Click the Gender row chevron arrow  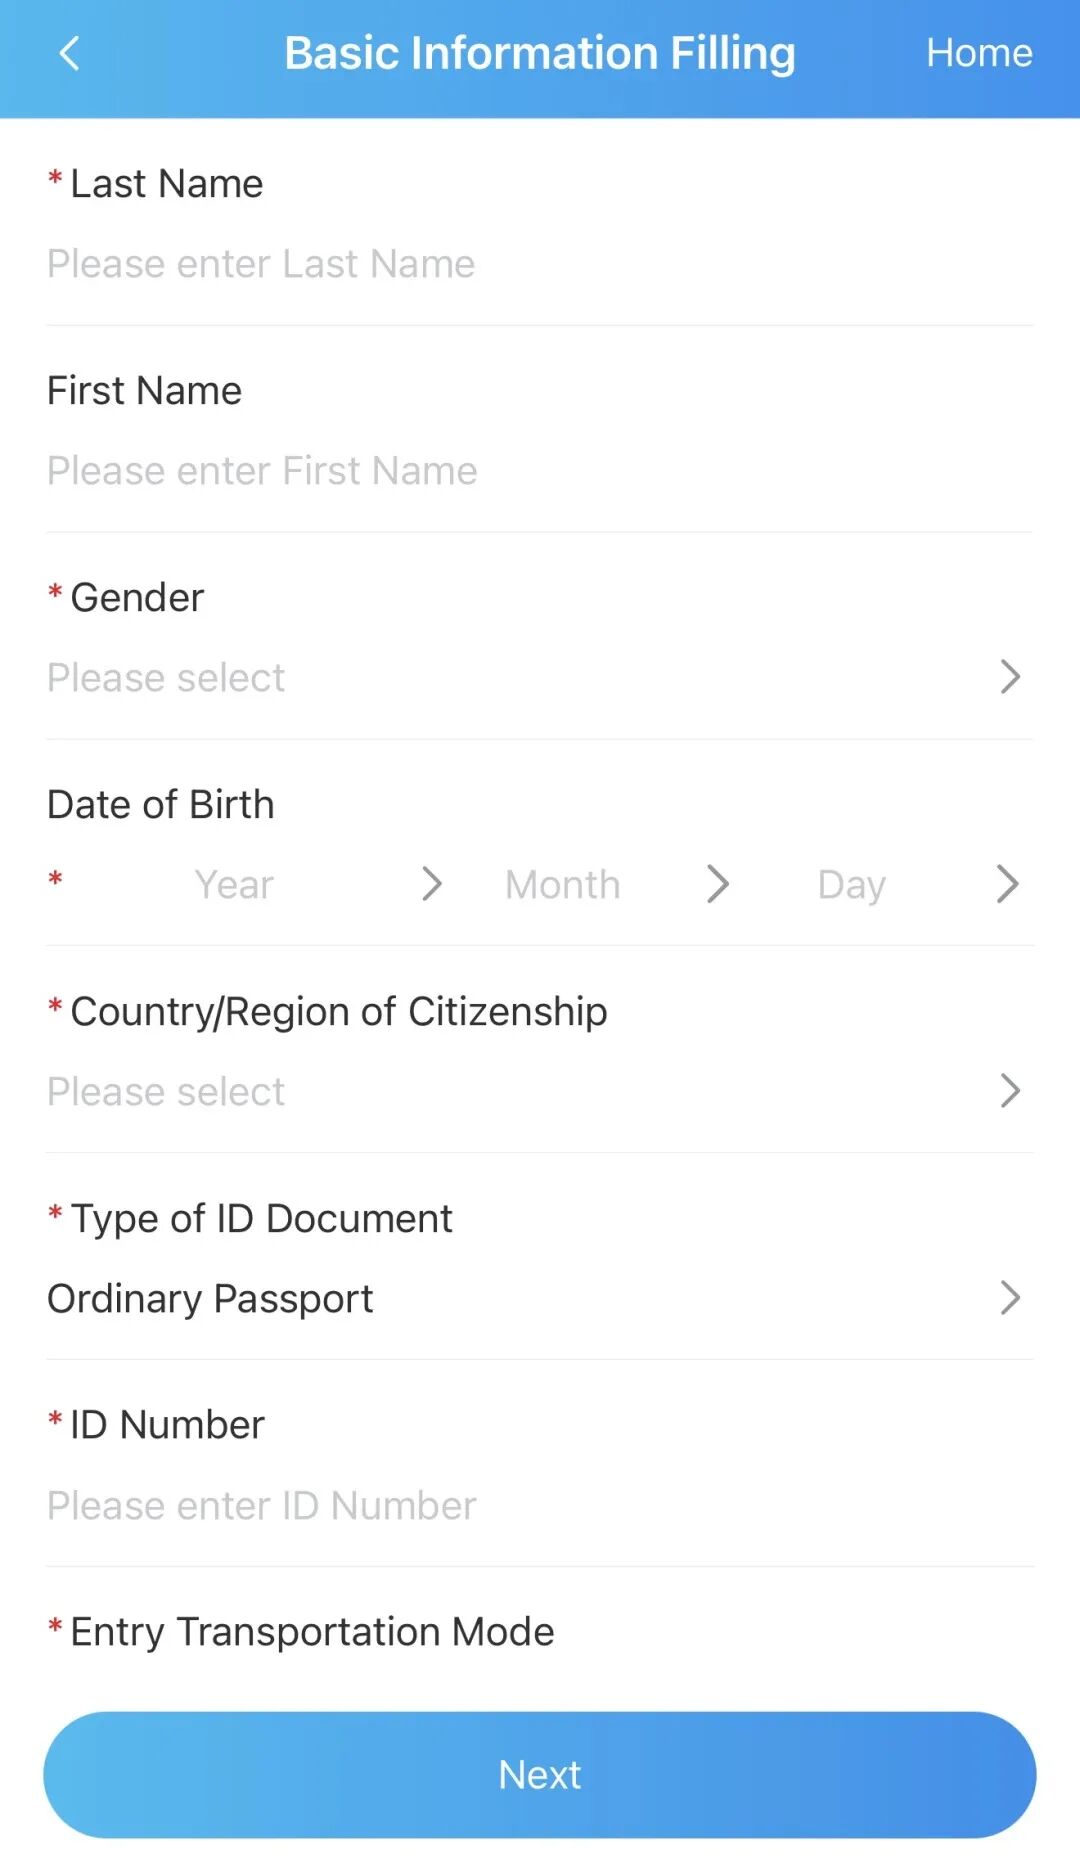pyautogui.click(x=1010, y=677)
